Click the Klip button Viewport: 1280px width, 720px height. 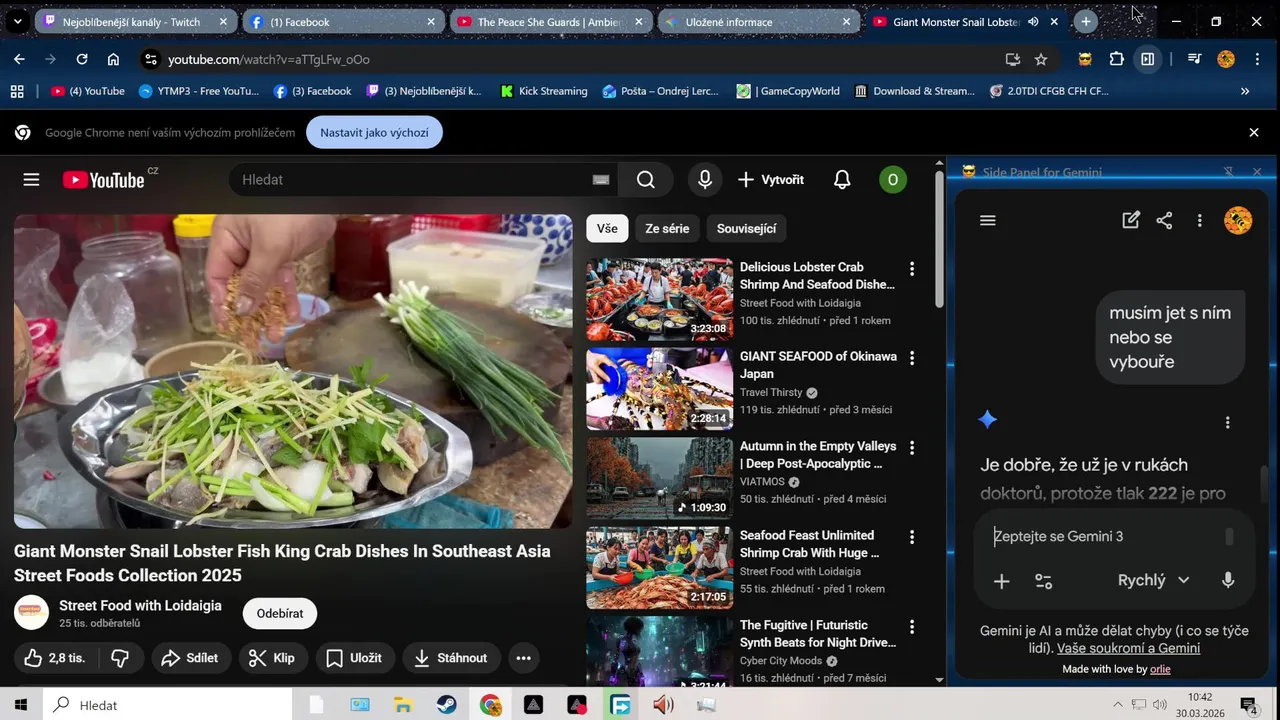tap(271, 658)
